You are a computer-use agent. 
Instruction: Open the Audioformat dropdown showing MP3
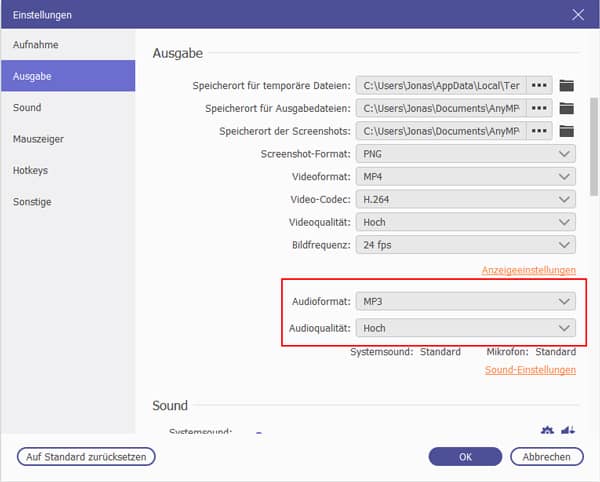click(x=465, y=301)
